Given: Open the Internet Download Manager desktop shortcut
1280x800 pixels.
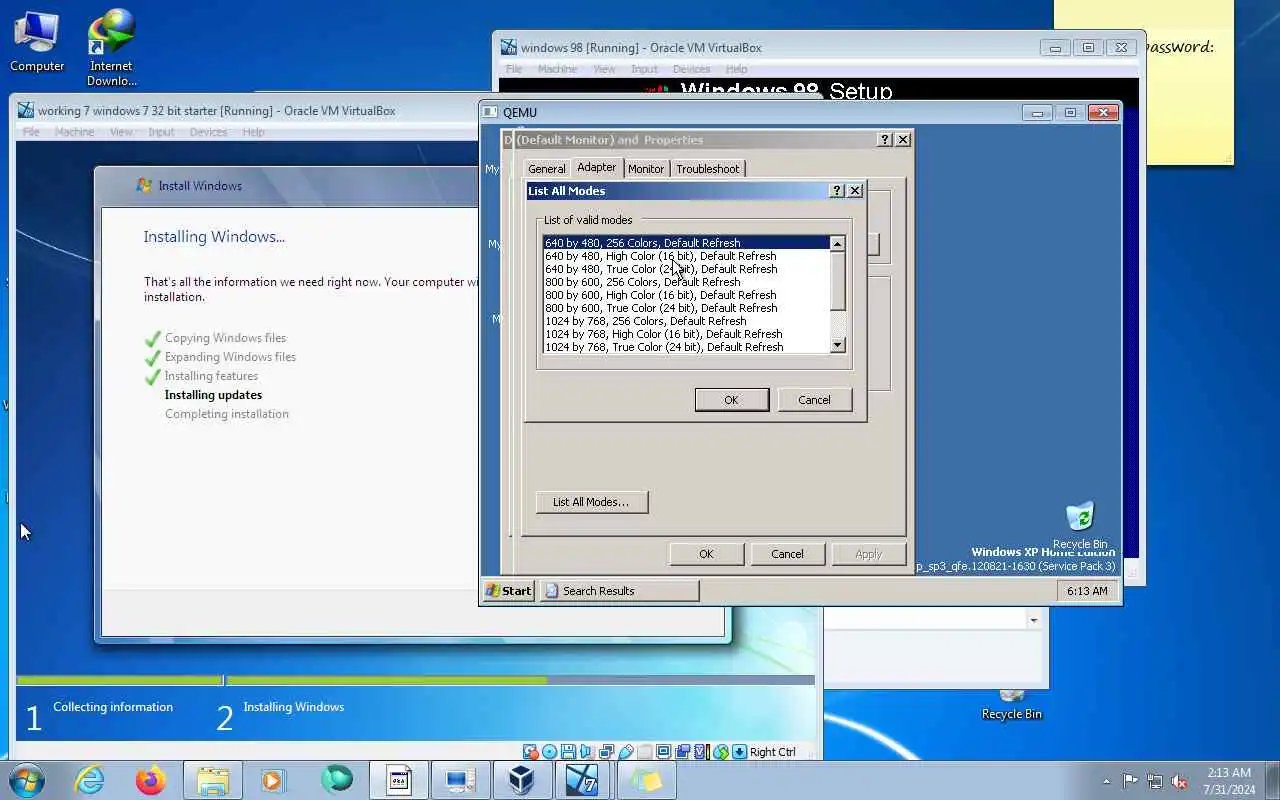Looking at the screenshot, I should click(x=111, y=47).
